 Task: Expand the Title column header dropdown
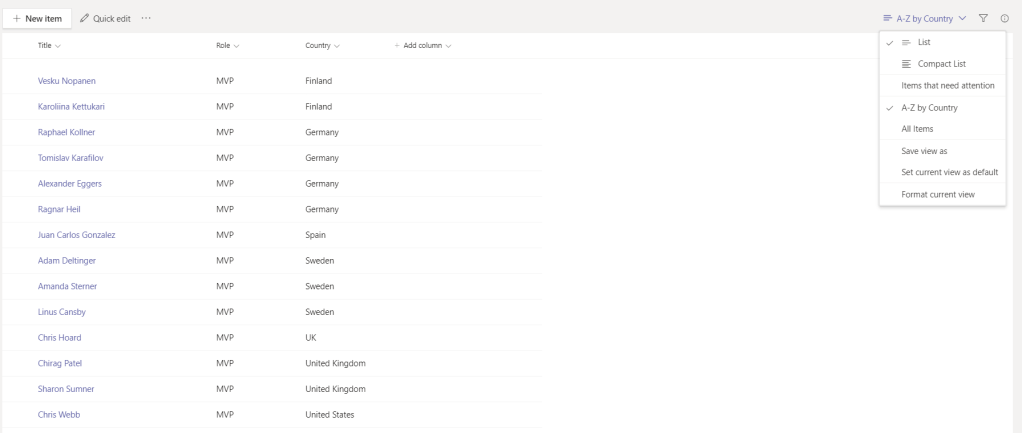49,46
